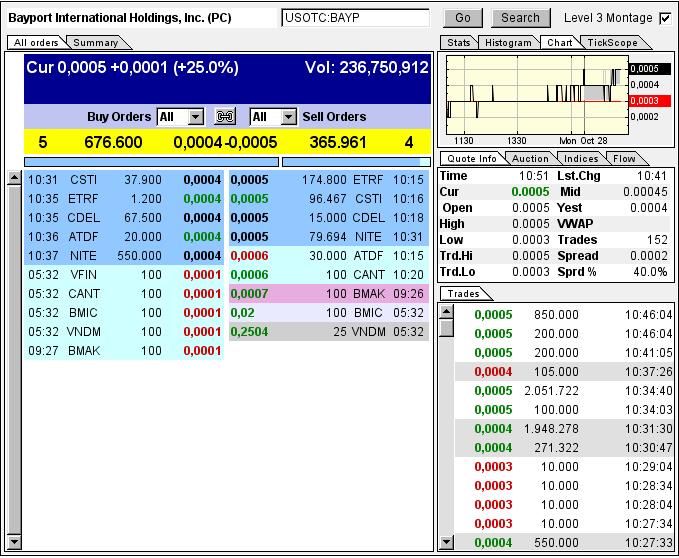Viewport: 679px width, 558px height.
Task: Open the Stats tab
Action: [459, 42]
